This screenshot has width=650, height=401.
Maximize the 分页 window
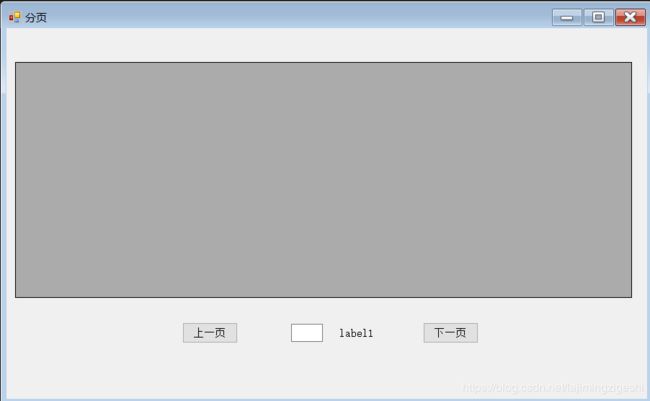(x=598, y=17)
